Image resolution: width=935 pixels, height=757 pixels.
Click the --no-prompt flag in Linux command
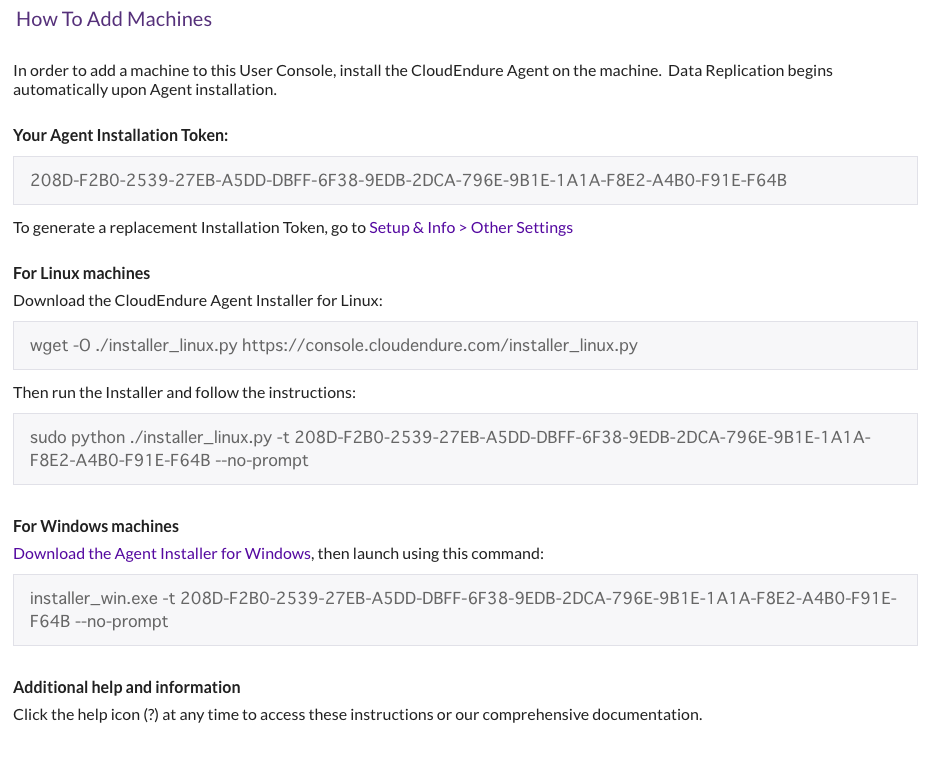(x=261, y=461)
